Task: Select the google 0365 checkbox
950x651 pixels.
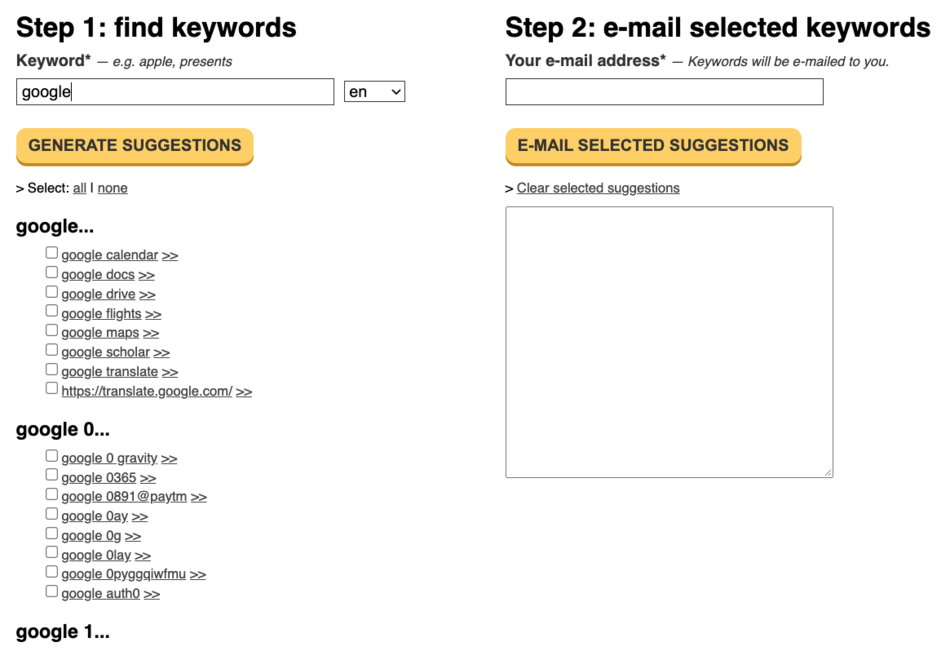Action: point(52,476)
